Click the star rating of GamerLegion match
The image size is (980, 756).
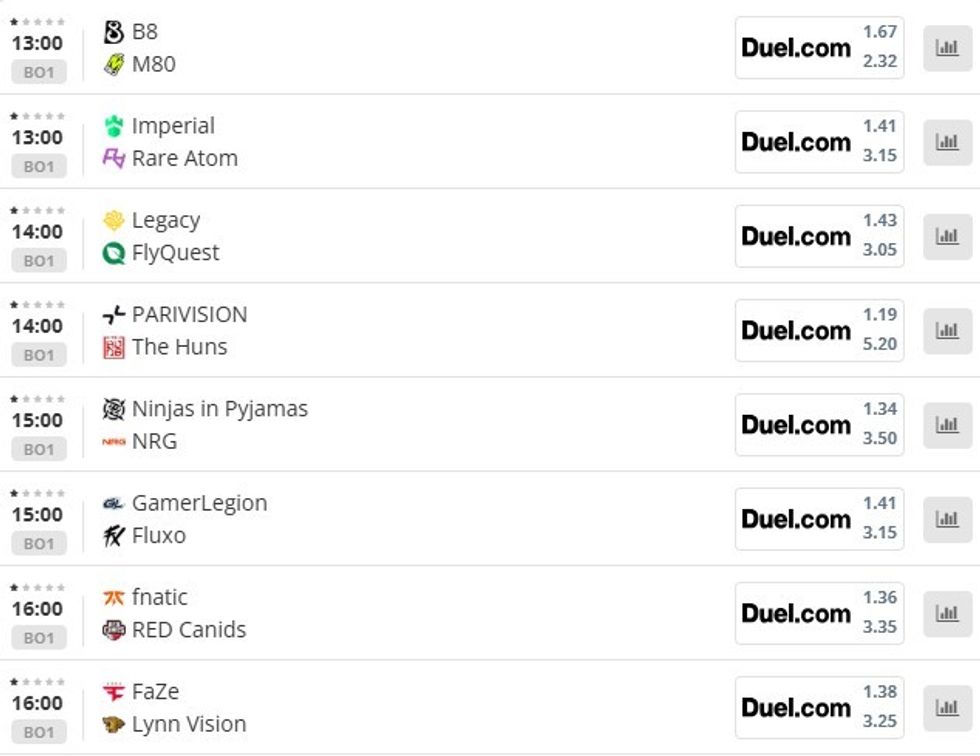pos(38,493)
